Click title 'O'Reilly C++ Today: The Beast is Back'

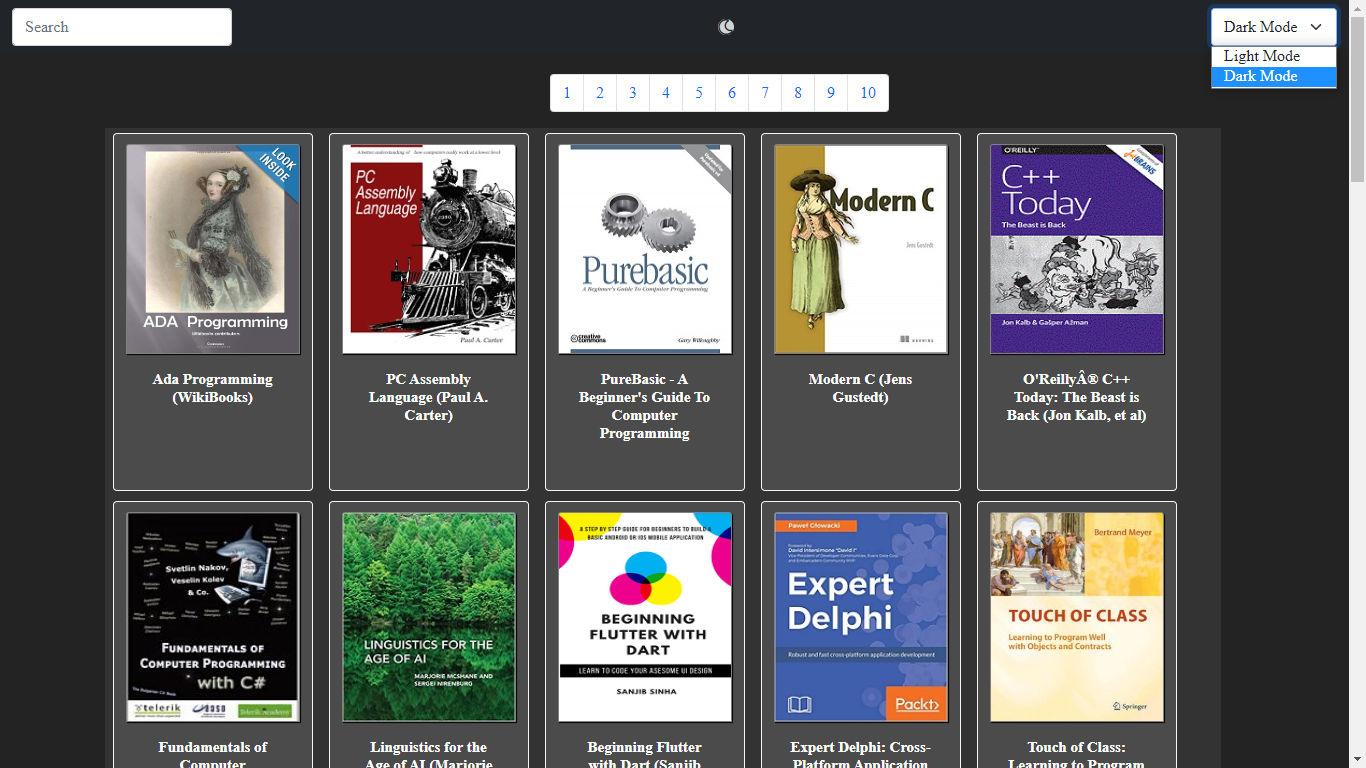[x=1077, y=397]
